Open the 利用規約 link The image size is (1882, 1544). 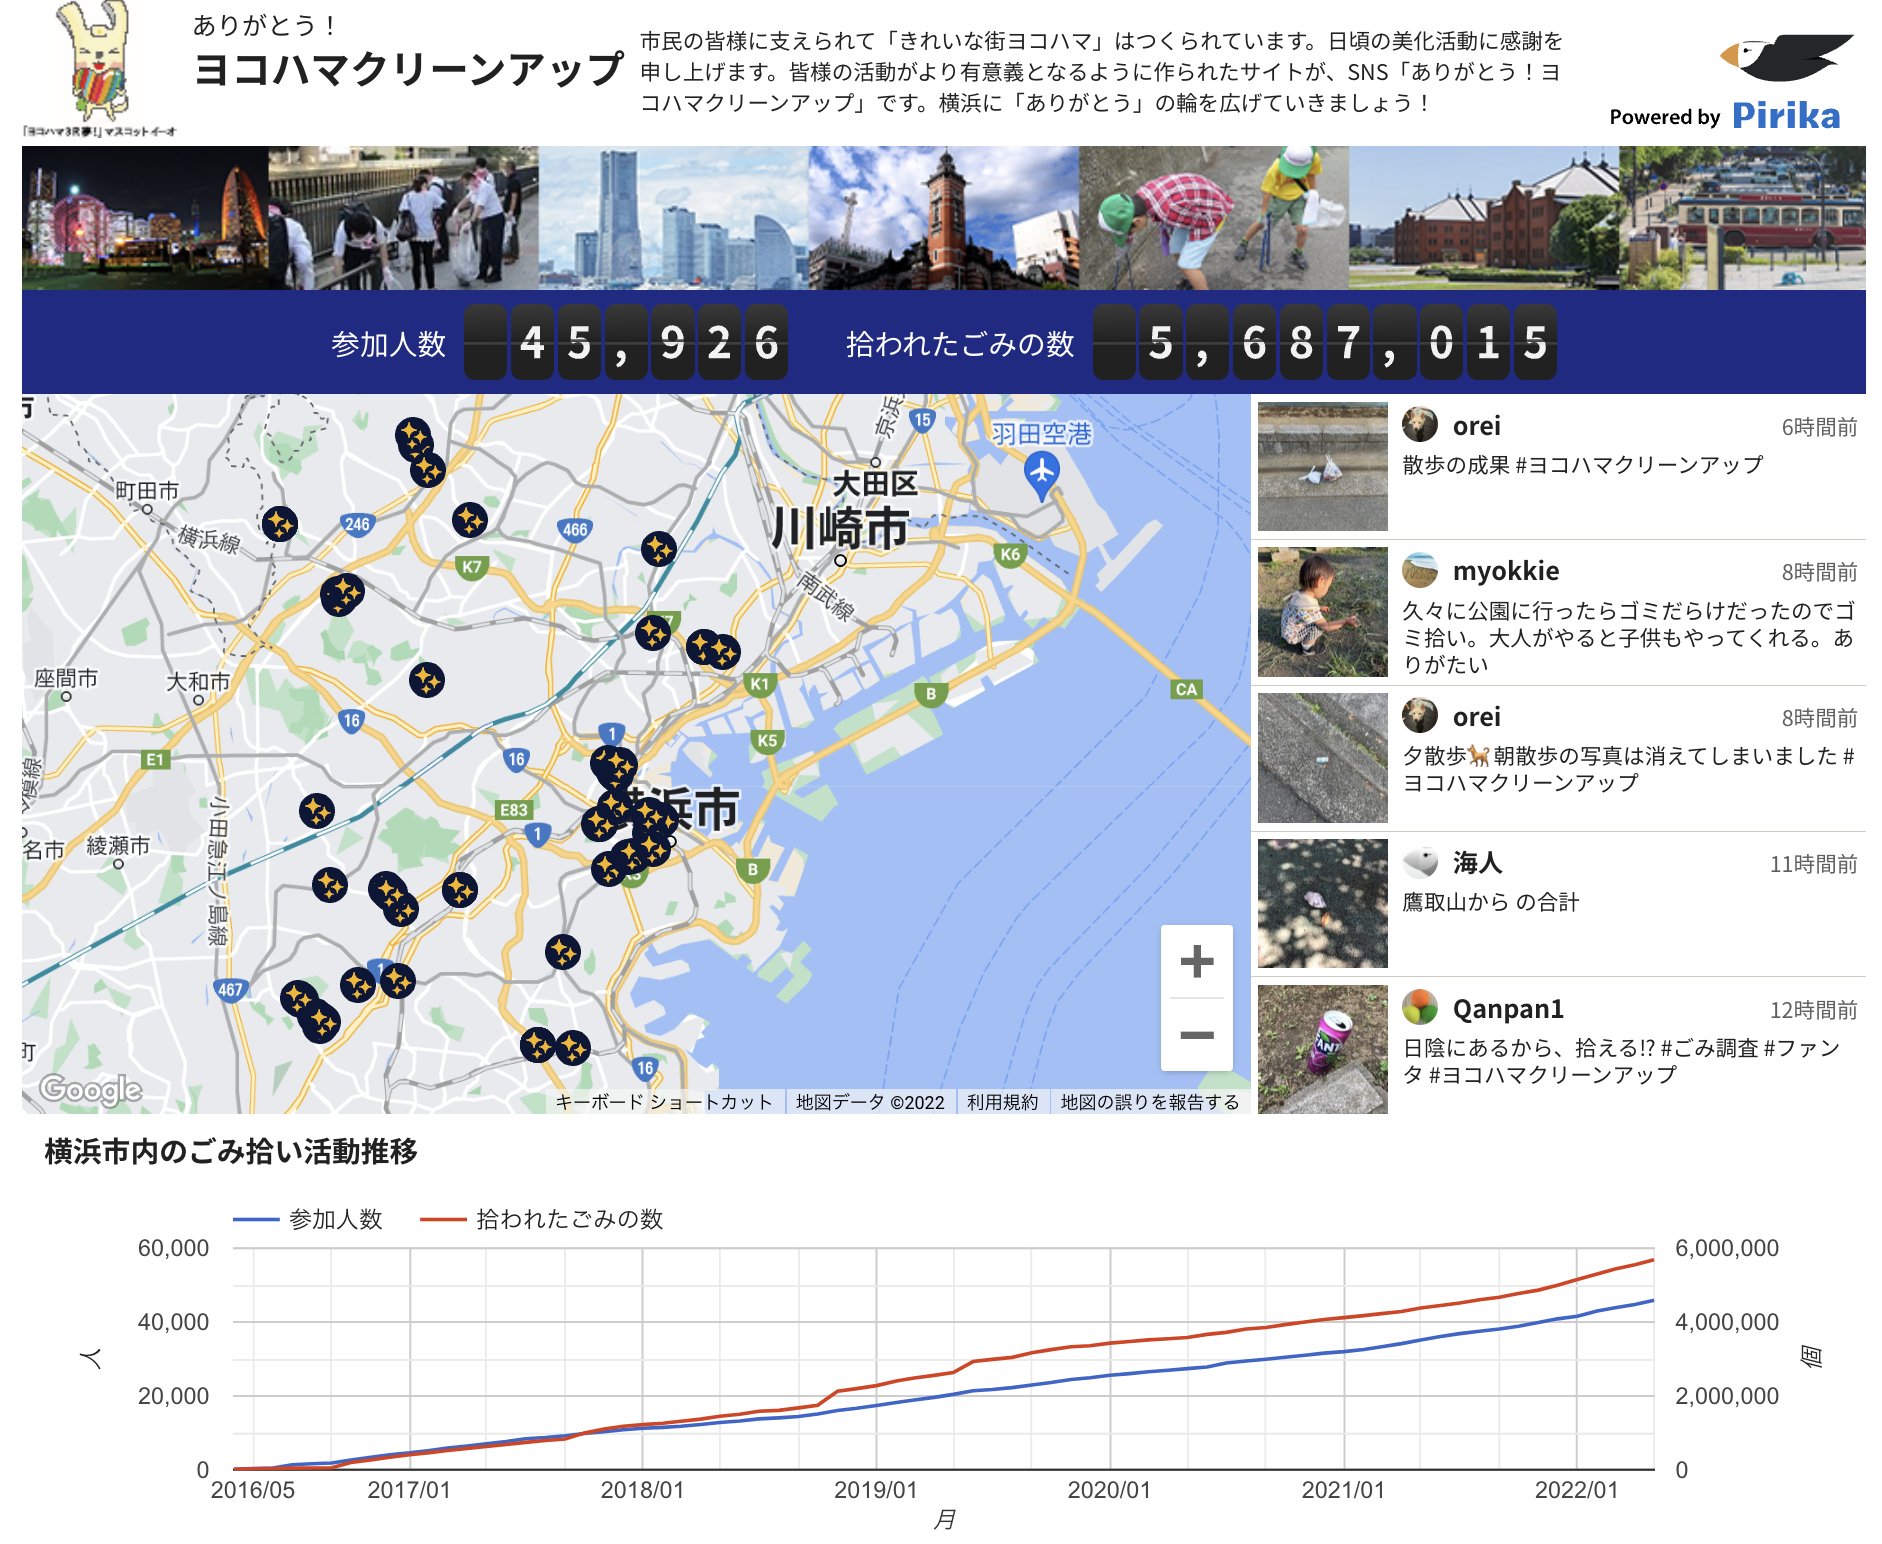1001,1101
